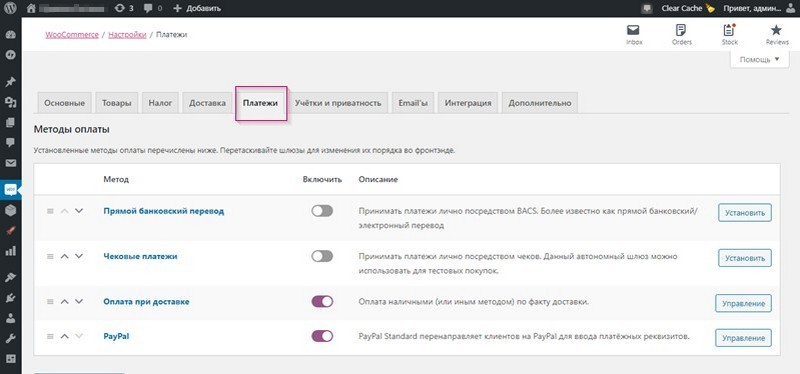Open the Posts pushpin icon in sidebar
The width and height of the screenshot is (800, 374).
point(11,82)
